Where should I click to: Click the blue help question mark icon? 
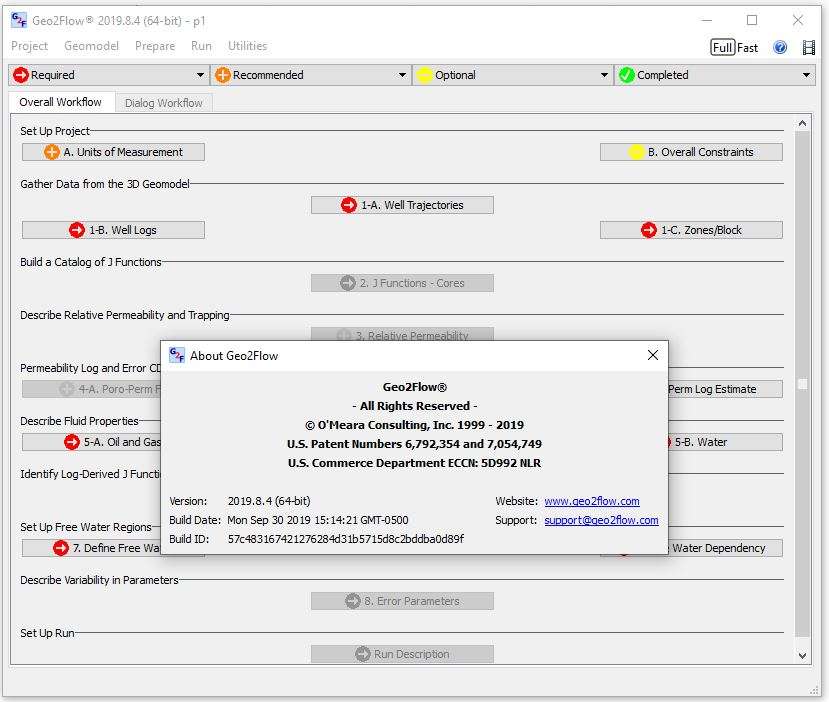pos(780,47)
